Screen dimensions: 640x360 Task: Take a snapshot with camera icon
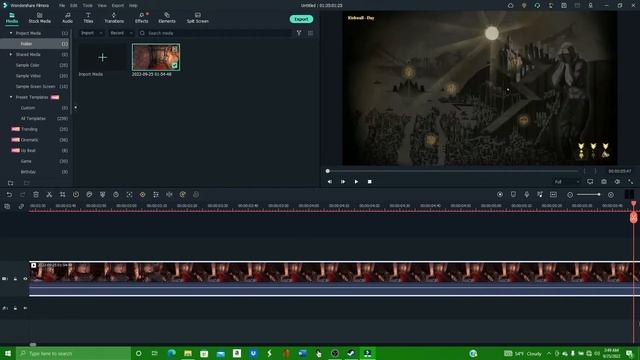[604, 182]
